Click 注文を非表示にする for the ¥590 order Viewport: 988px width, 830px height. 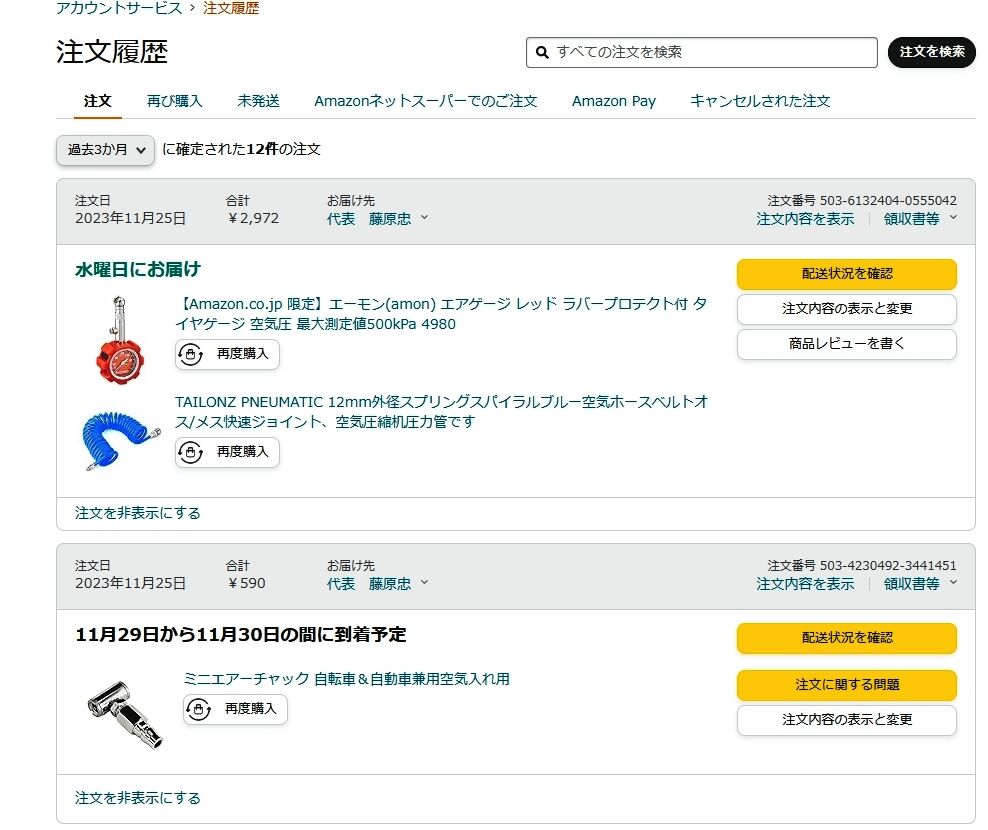[x=137, y=798]
